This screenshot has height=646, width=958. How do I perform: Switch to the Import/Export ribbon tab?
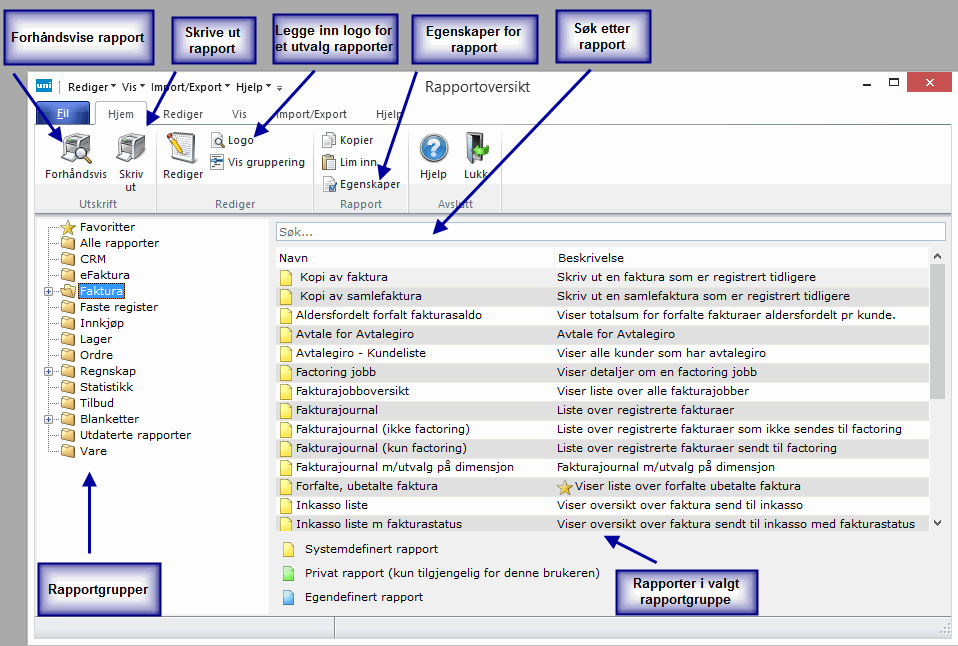(310, 114)
